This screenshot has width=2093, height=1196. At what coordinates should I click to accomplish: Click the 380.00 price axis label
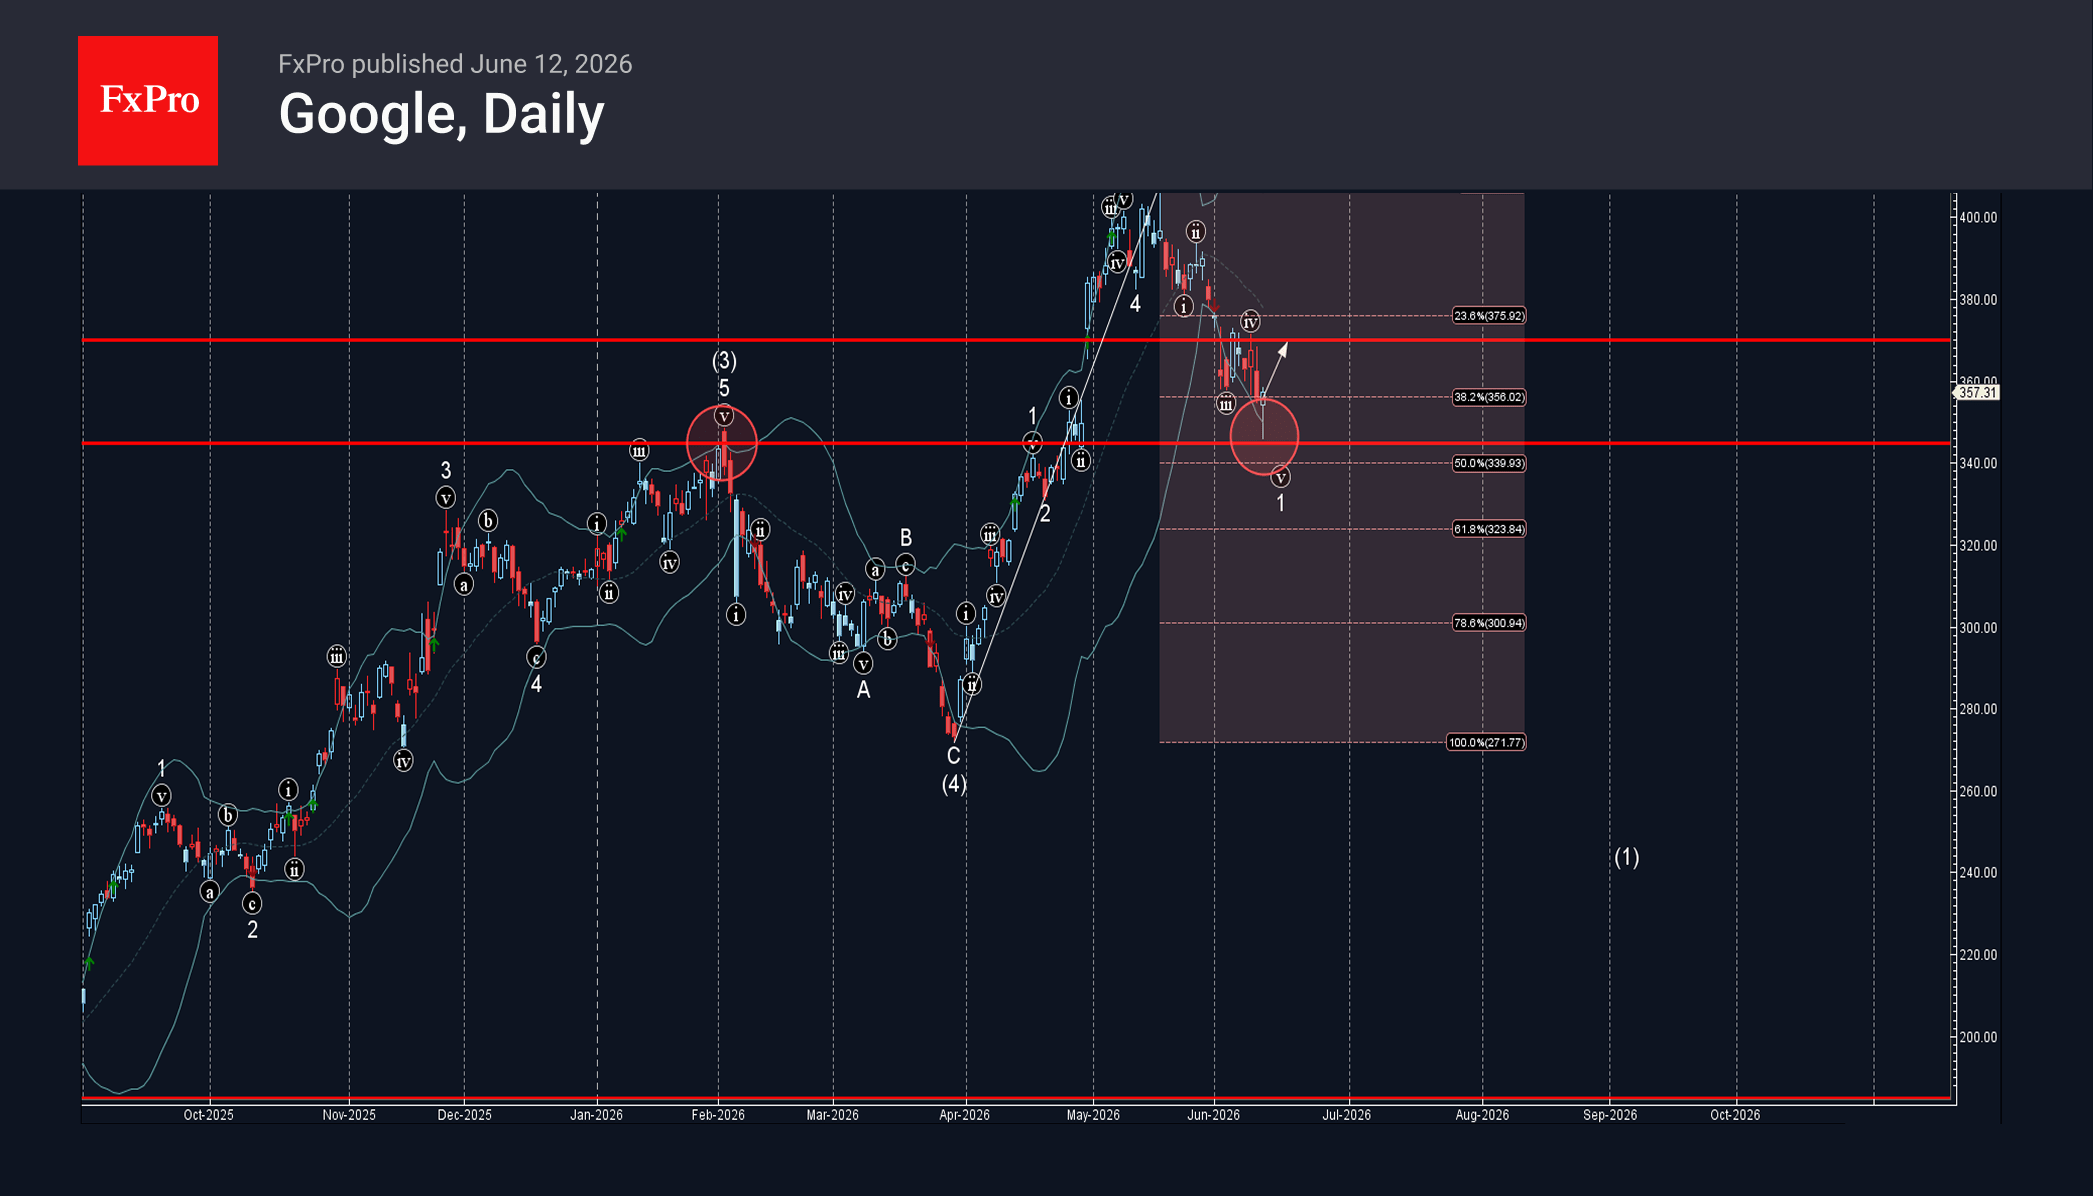click(x=1978, y=299)
